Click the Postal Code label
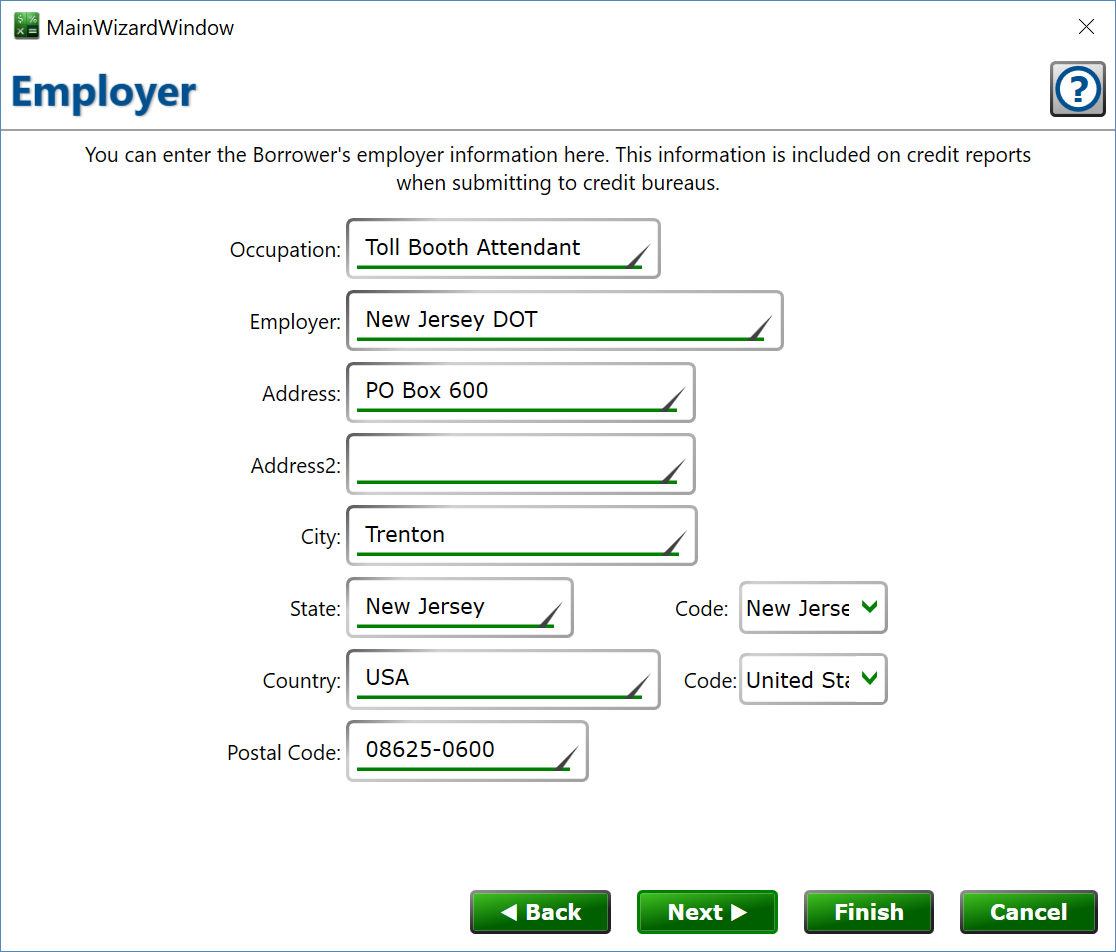This screenshot has height=952, width=1116. coord(283,753)
